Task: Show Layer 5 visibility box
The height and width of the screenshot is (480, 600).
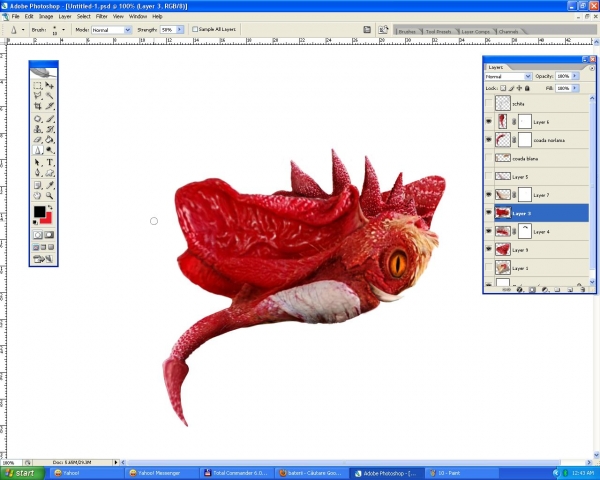Action: (489, 176)
